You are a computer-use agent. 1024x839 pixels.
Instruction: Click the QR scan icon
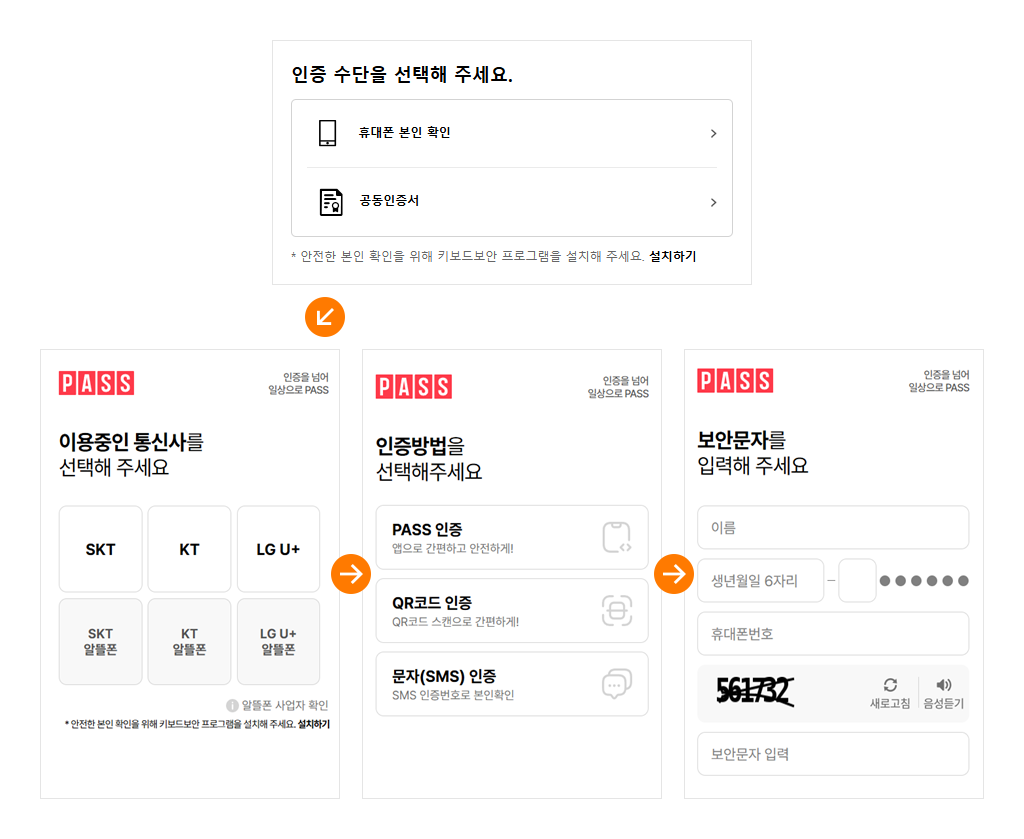(616, 610)
